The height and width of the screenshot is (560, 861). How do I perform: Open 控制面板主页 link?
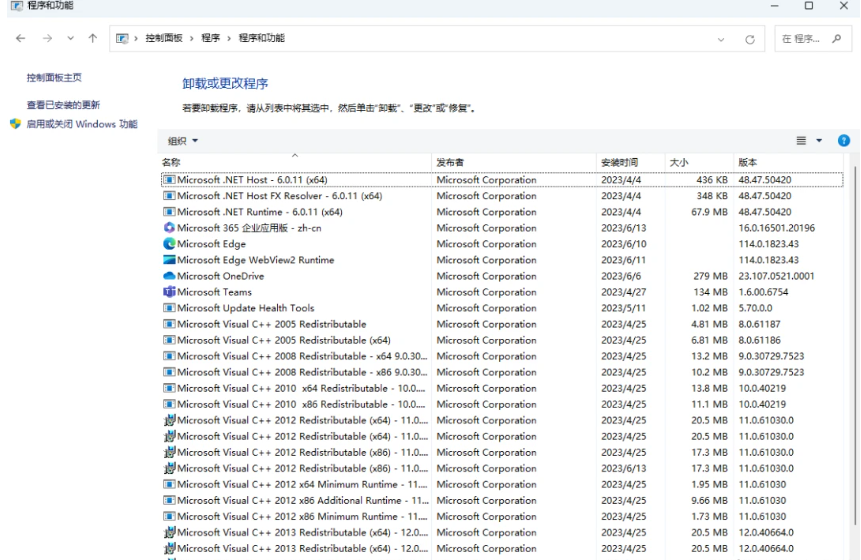click(x=54, y=77)
